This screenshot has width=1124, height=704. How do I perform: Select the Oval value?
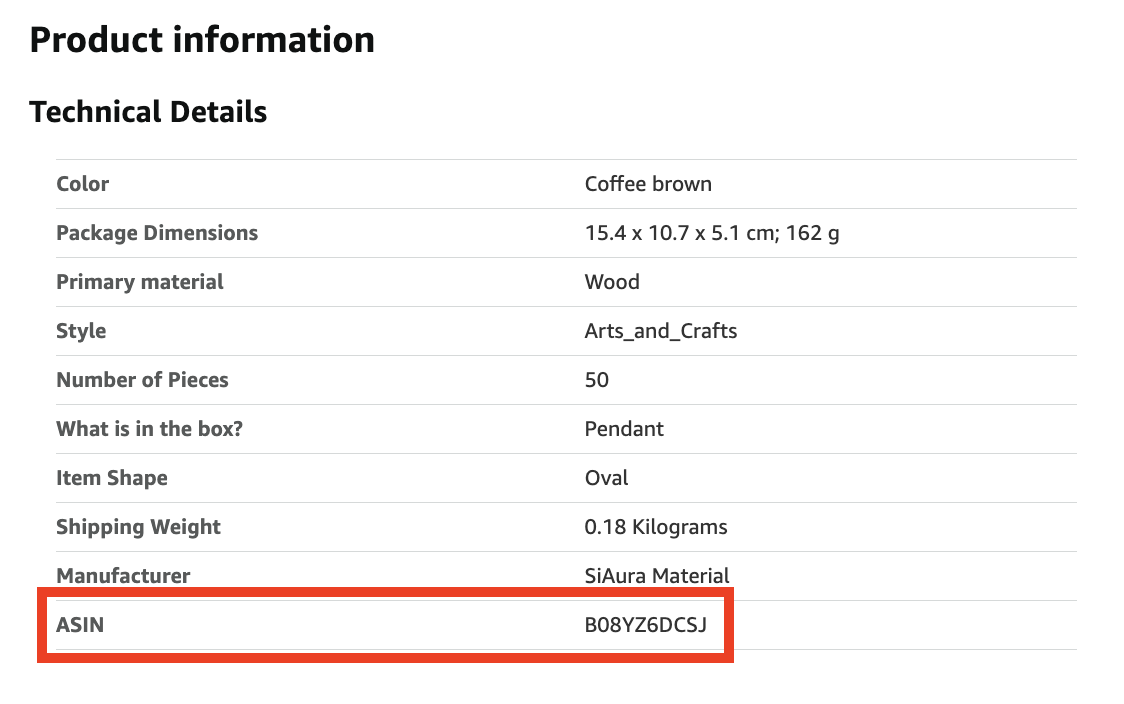[x=606, y=478]
